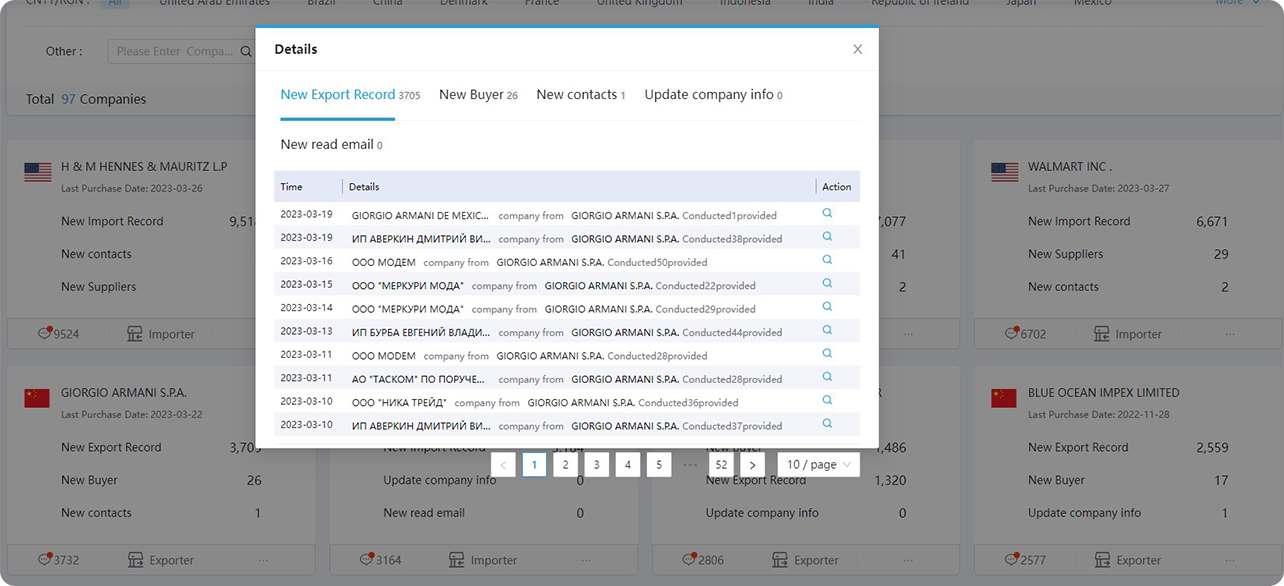Click GIORGIO ARMANI S.P.A. card title
The width and height of the screenshot is (1284, 586).
[124, 393]
